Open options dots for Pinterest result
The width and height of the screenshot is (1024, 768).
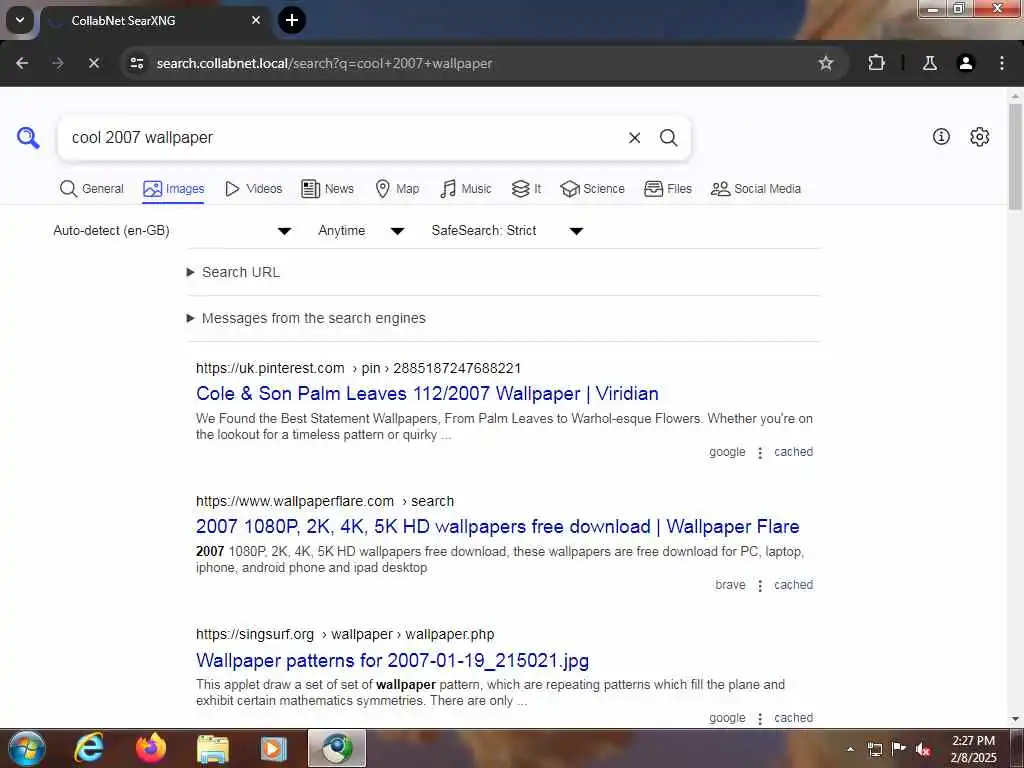[x=760, y=453]
